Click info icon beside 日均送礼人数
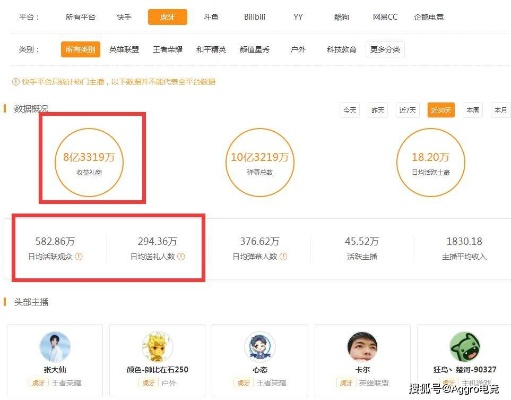 [x=181, y=257]
